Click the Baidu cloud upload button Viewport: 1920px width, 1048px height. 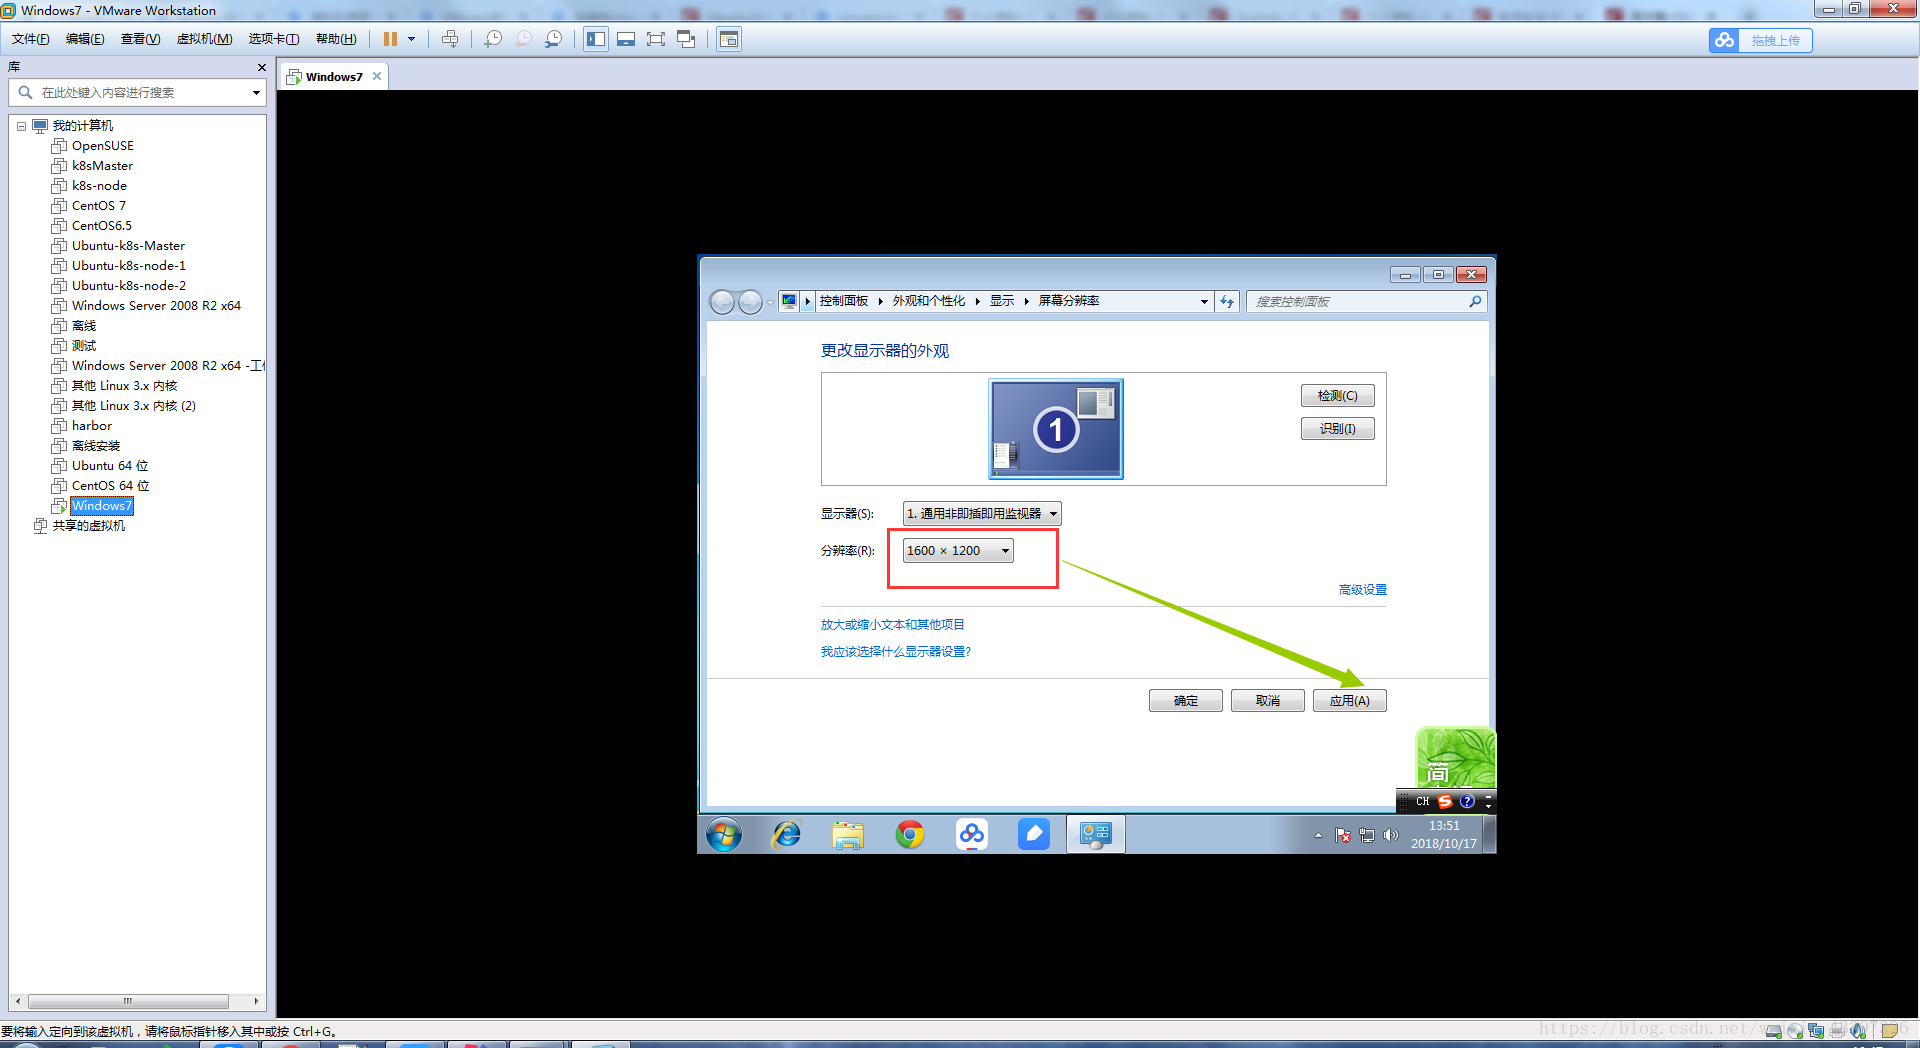[x=1760, y=40]
